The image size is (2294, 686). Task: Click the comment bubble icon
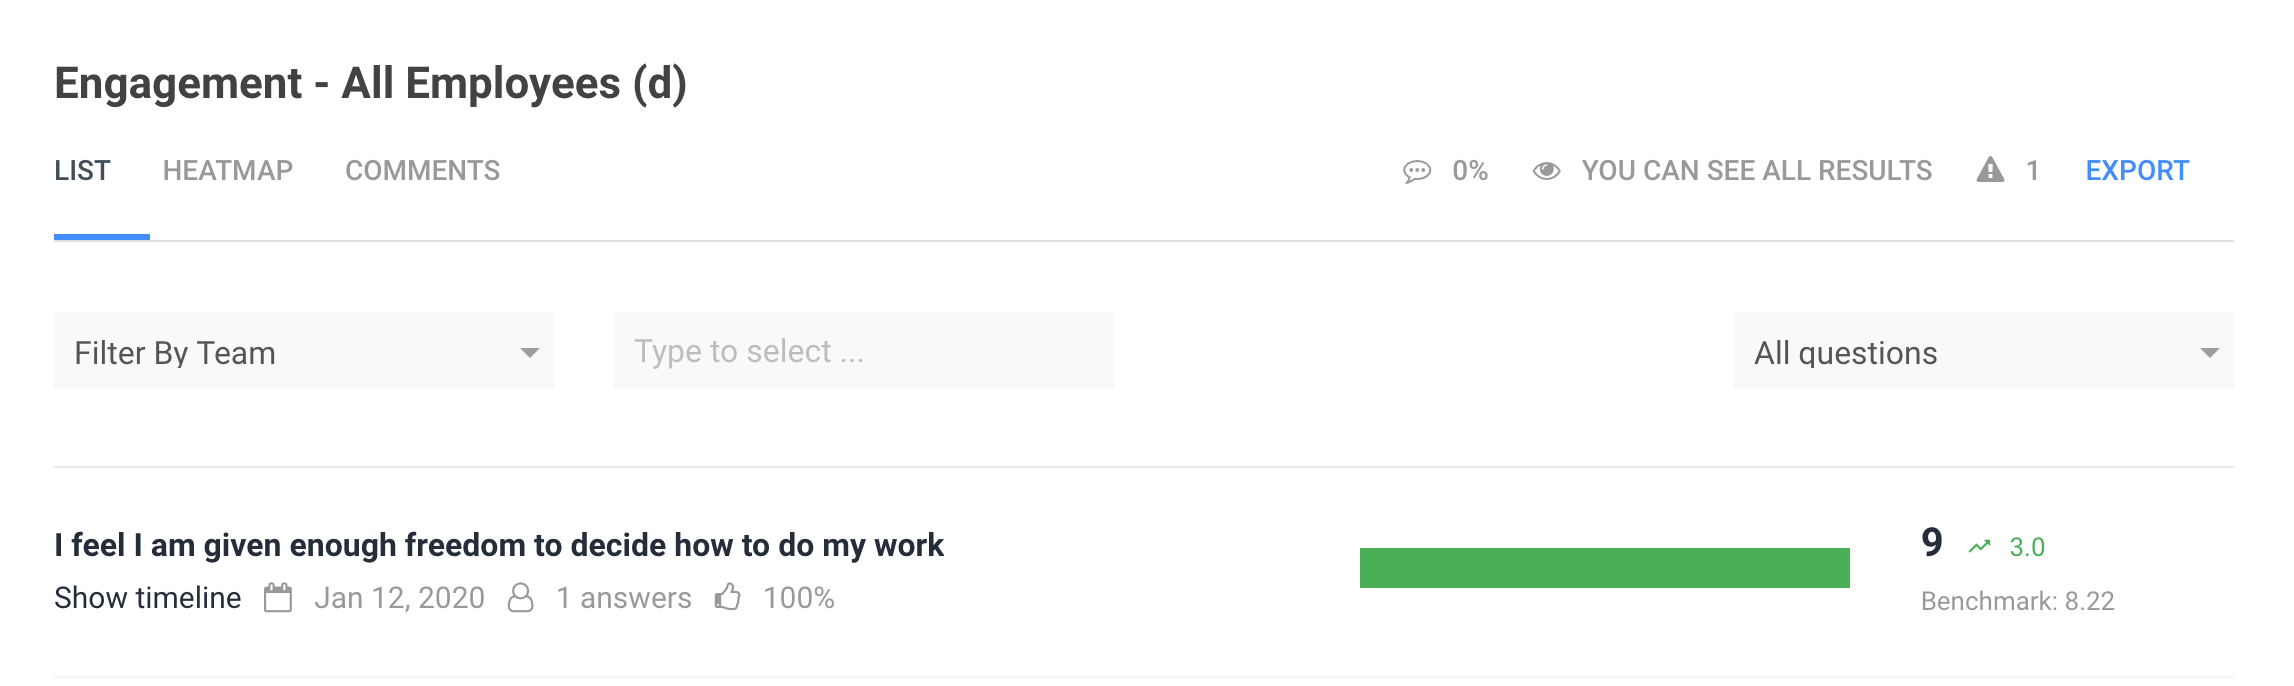point(1417,172)
